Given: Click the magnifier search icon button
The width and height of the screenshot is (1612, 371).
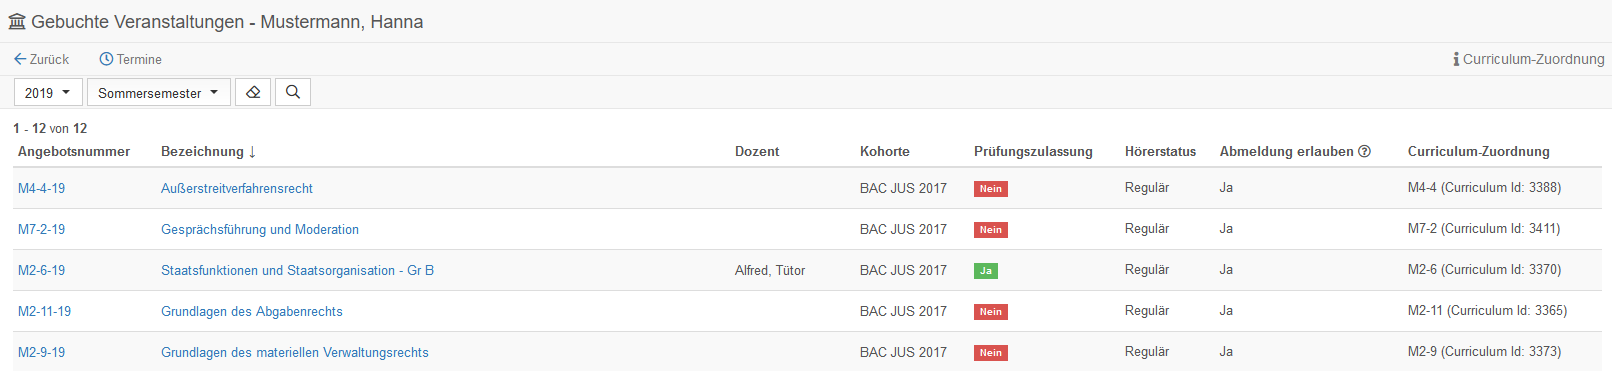Looking at the screenshot, I should (x=293, y=92).
